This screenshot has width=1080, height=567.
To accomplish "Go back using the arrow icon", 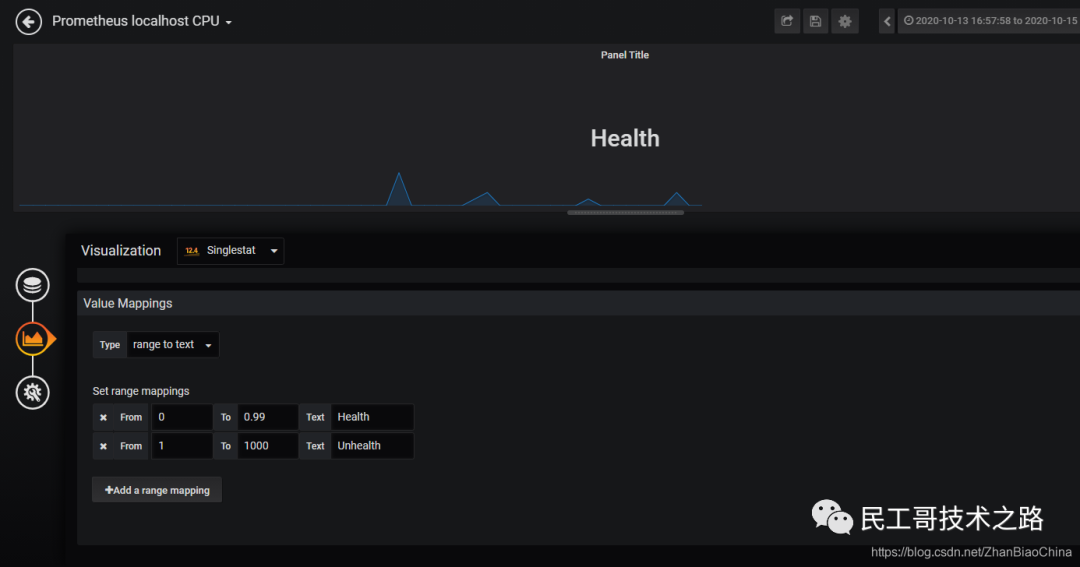I will pos(28,21).
